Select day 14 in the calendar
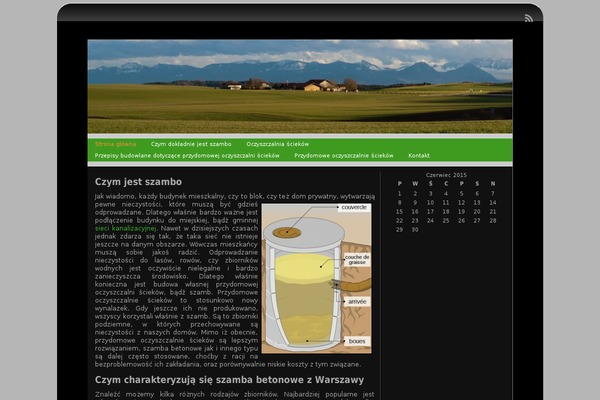600x400 pixels. click(493, 203)
